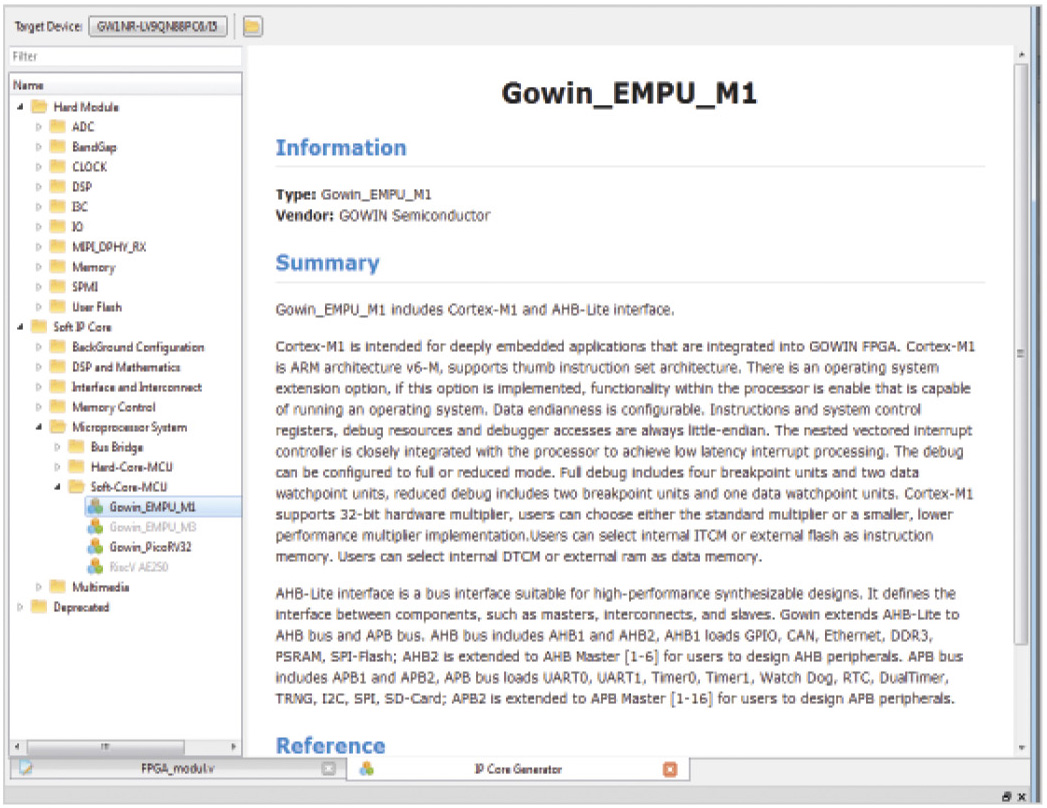
Task: Click the Deprecated folder icon
Action: 39,607
